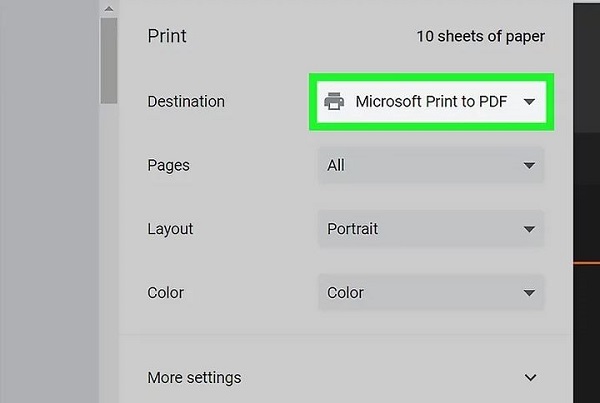Viewport: 600px width, 403px height.
Task: Open the Color mode selector value
Action: tap(431, 293)
